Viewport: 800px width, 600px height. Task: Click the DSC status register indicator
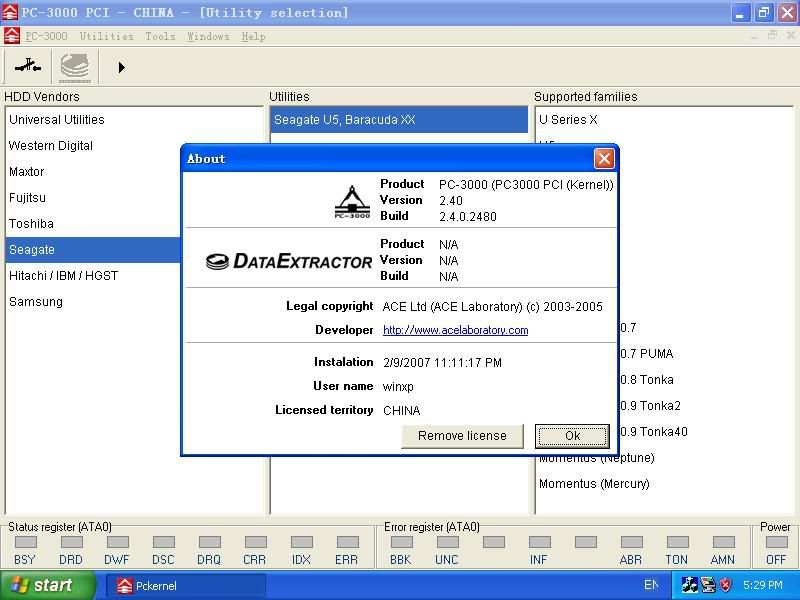coord(163,542)
